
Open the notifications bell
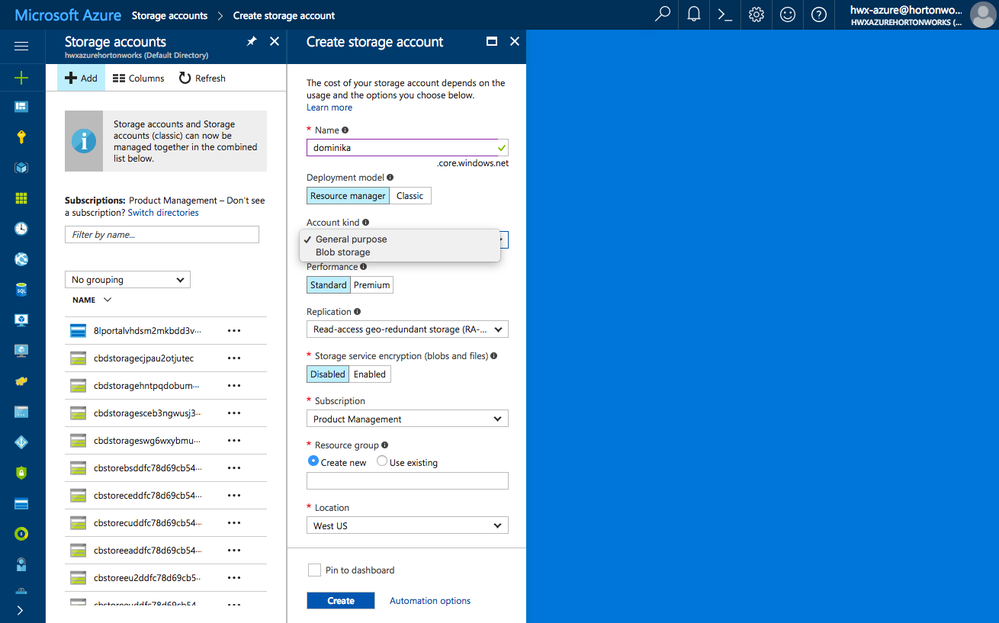tap(694, 15)
